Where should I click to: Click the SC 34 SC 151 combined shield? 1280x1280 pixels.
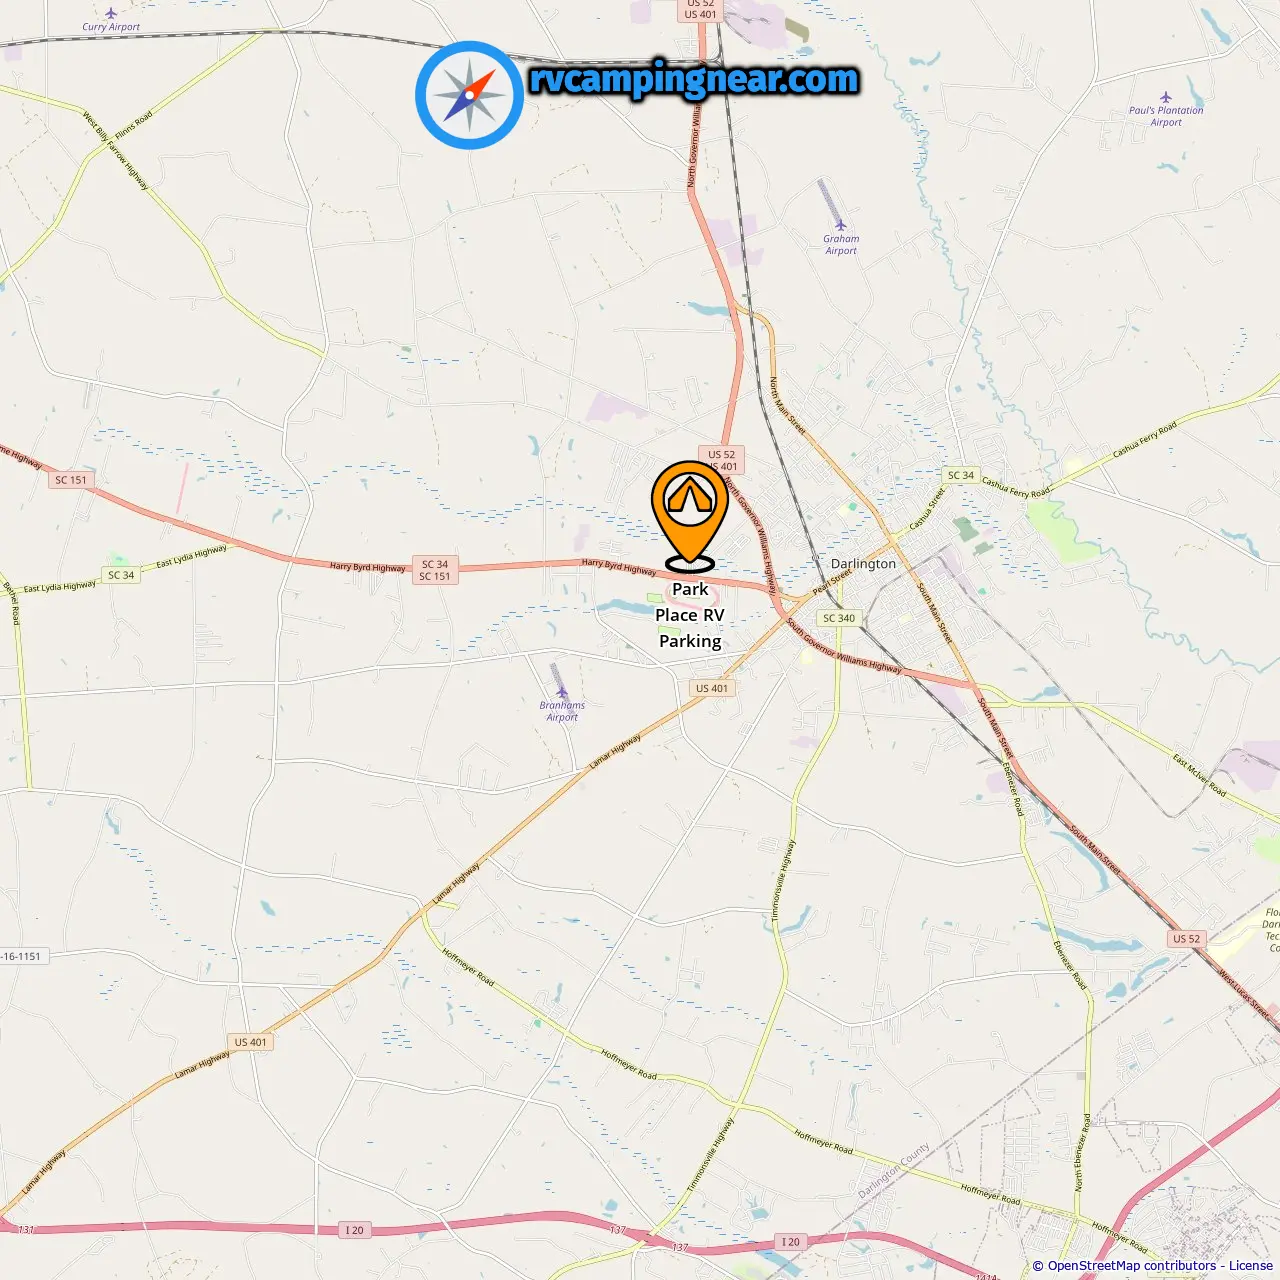point(435,570)
